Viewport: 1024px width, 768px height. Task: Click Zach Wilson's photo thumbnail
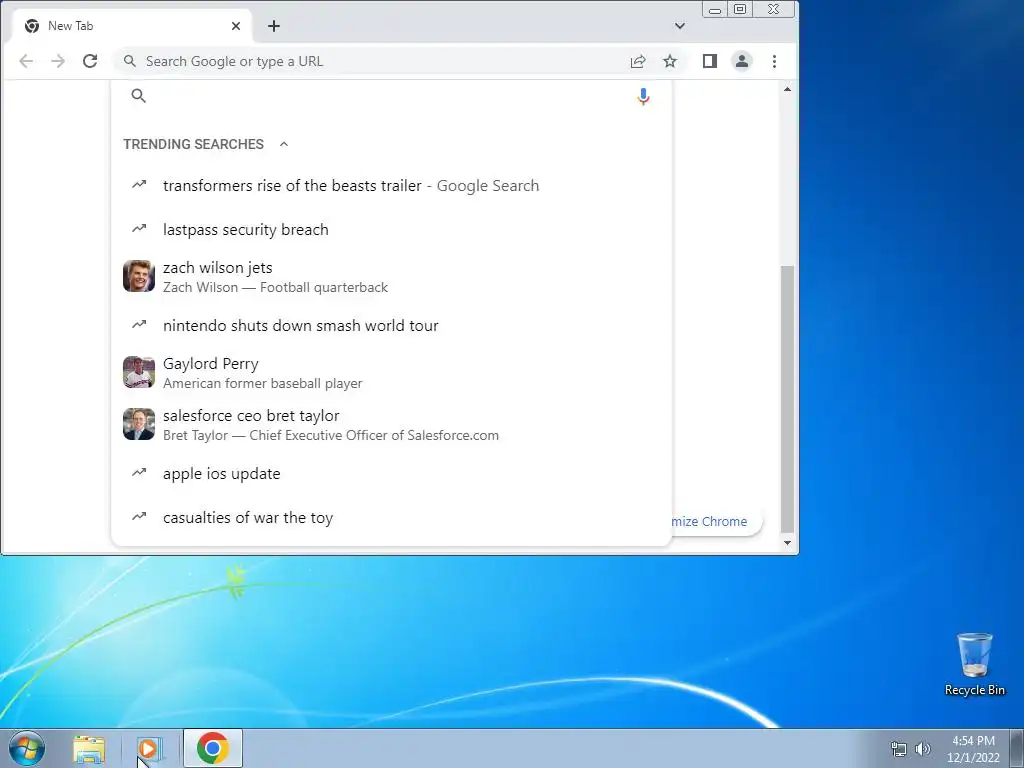tap(139, 276)
